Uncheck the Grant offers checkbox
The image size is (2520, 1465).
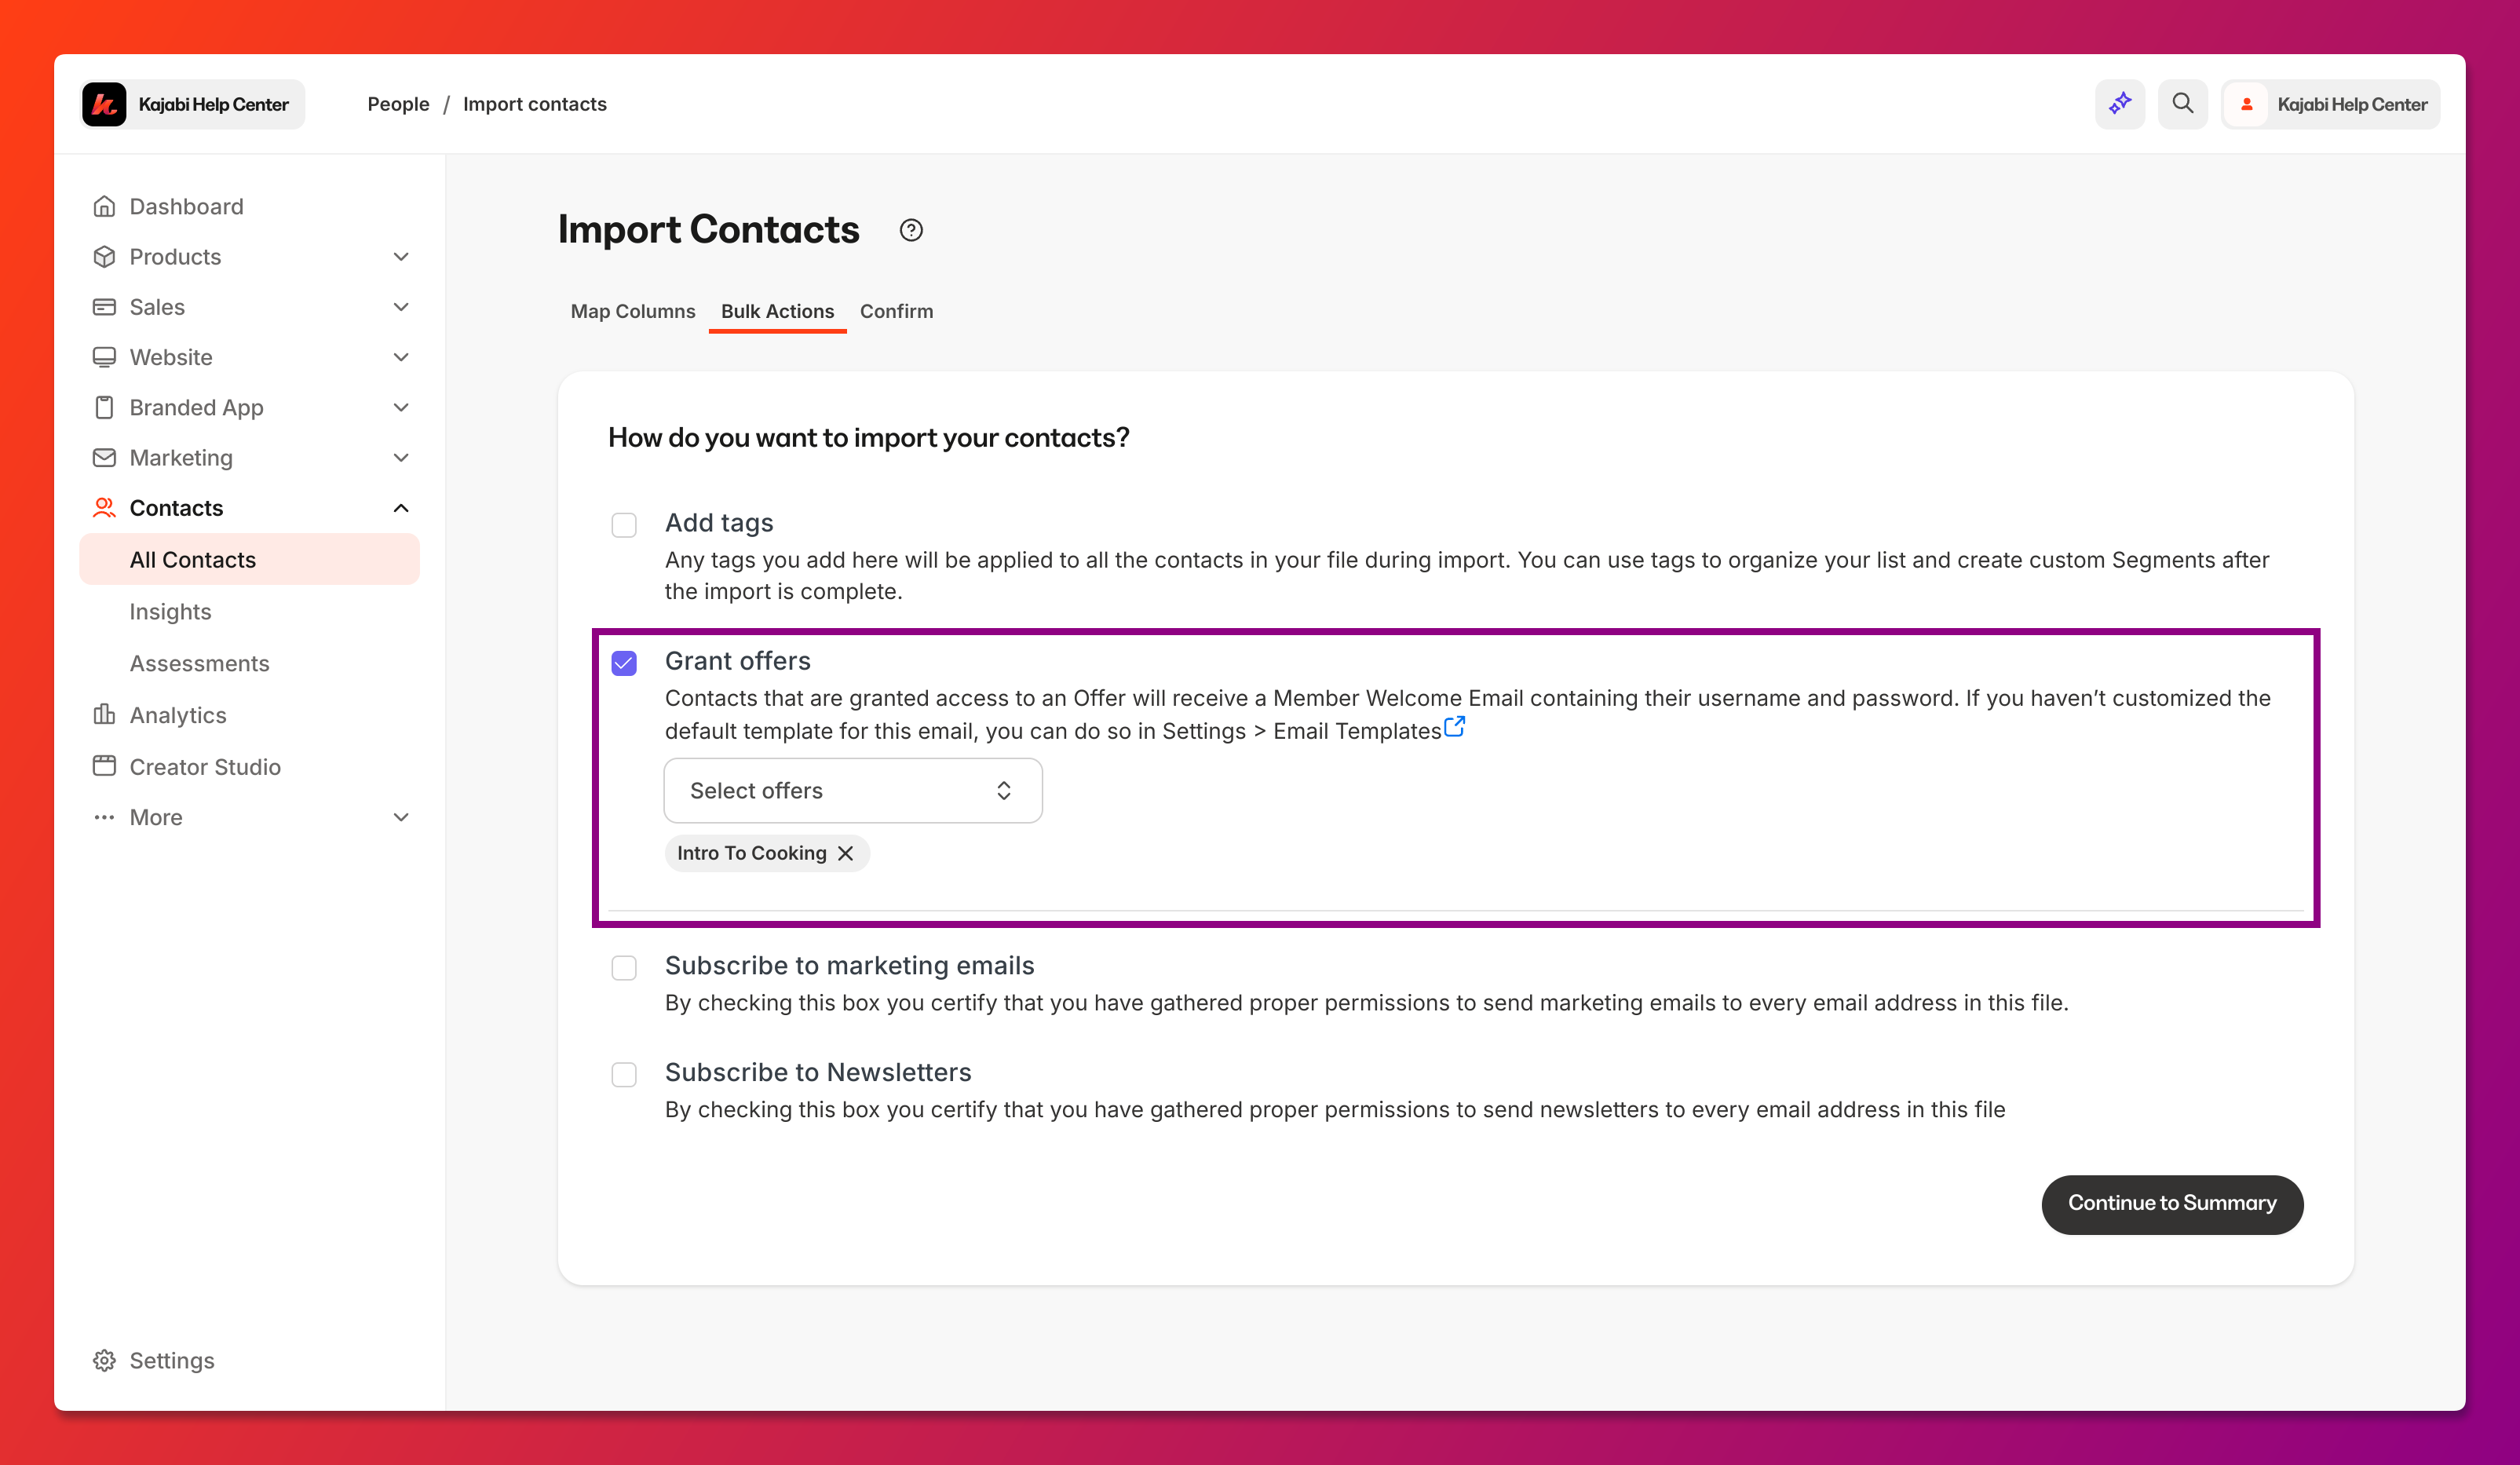(x=624, y=663)
